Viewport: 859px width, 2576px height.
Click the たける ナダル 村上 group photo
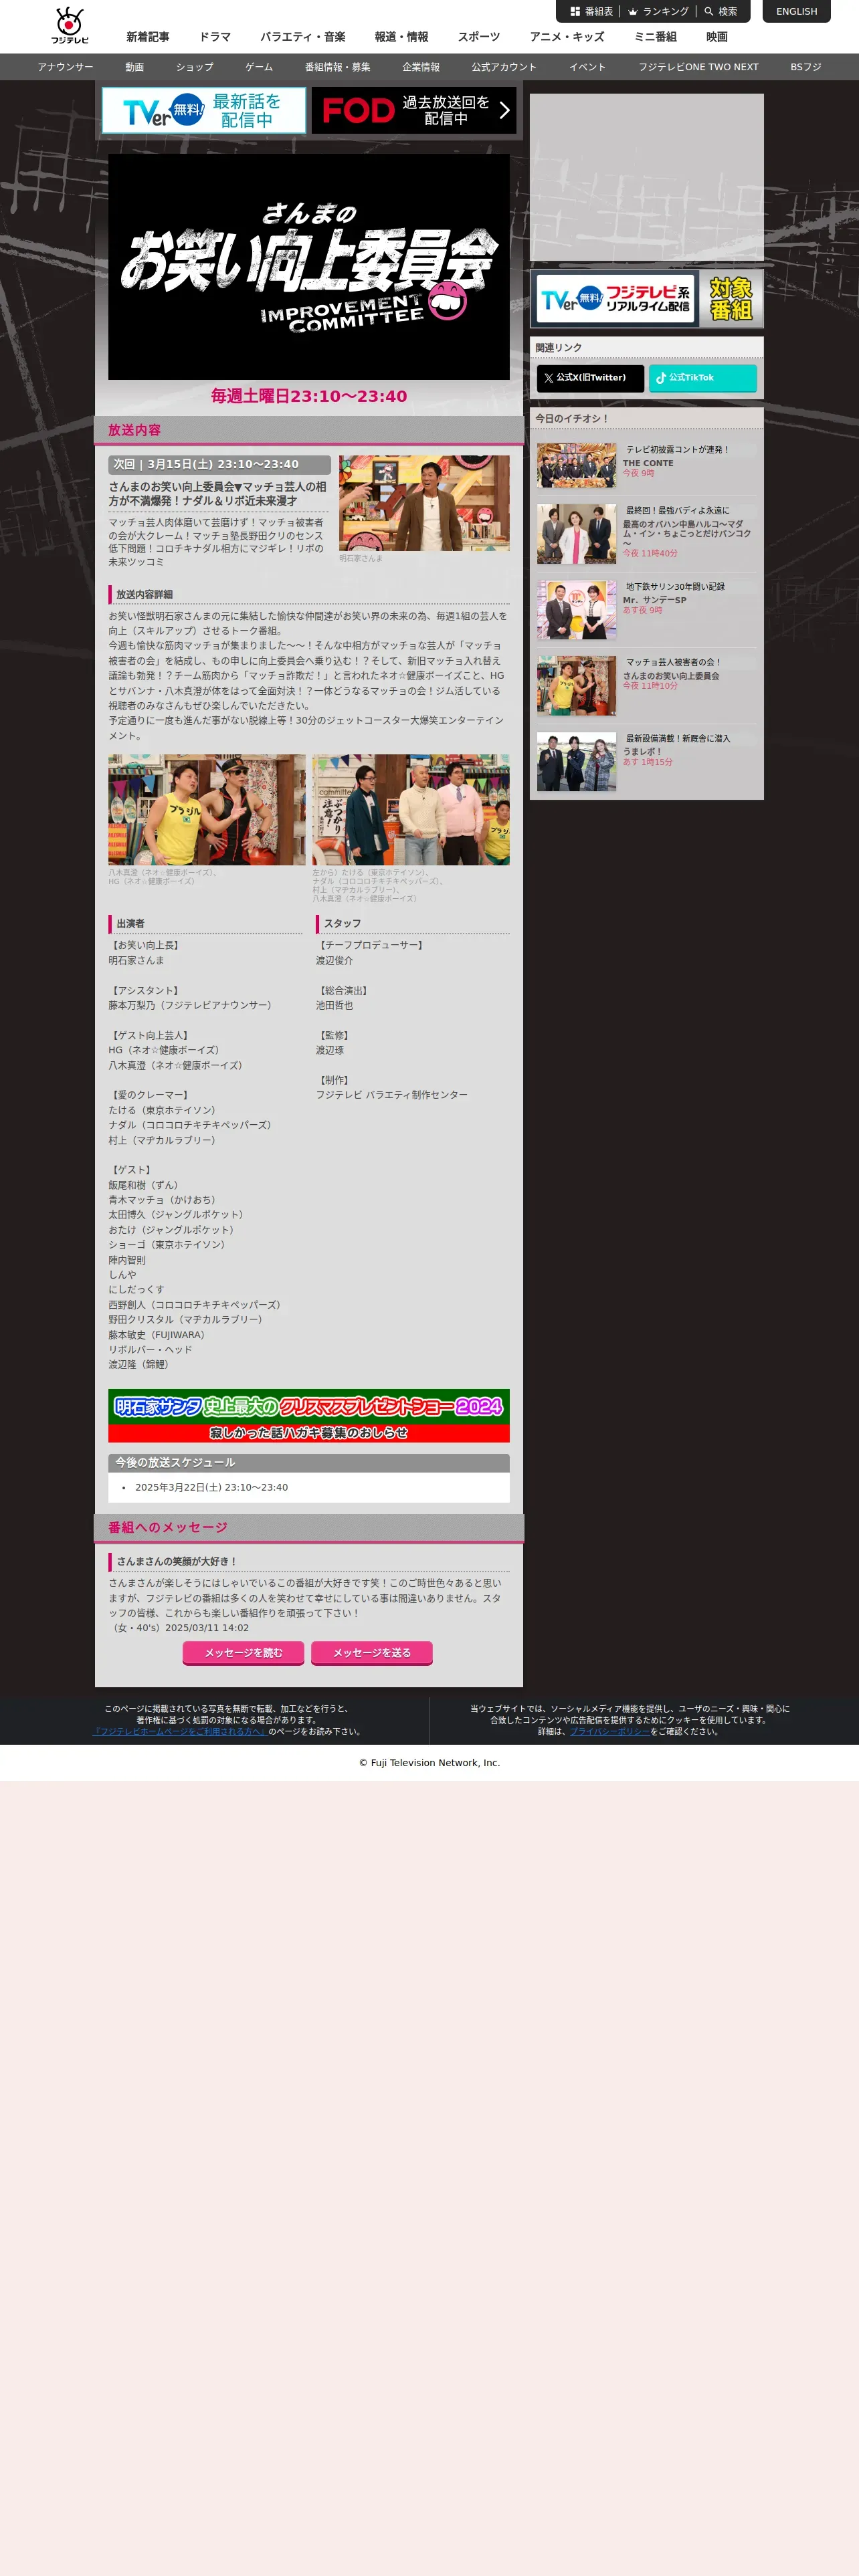(411, 809)
